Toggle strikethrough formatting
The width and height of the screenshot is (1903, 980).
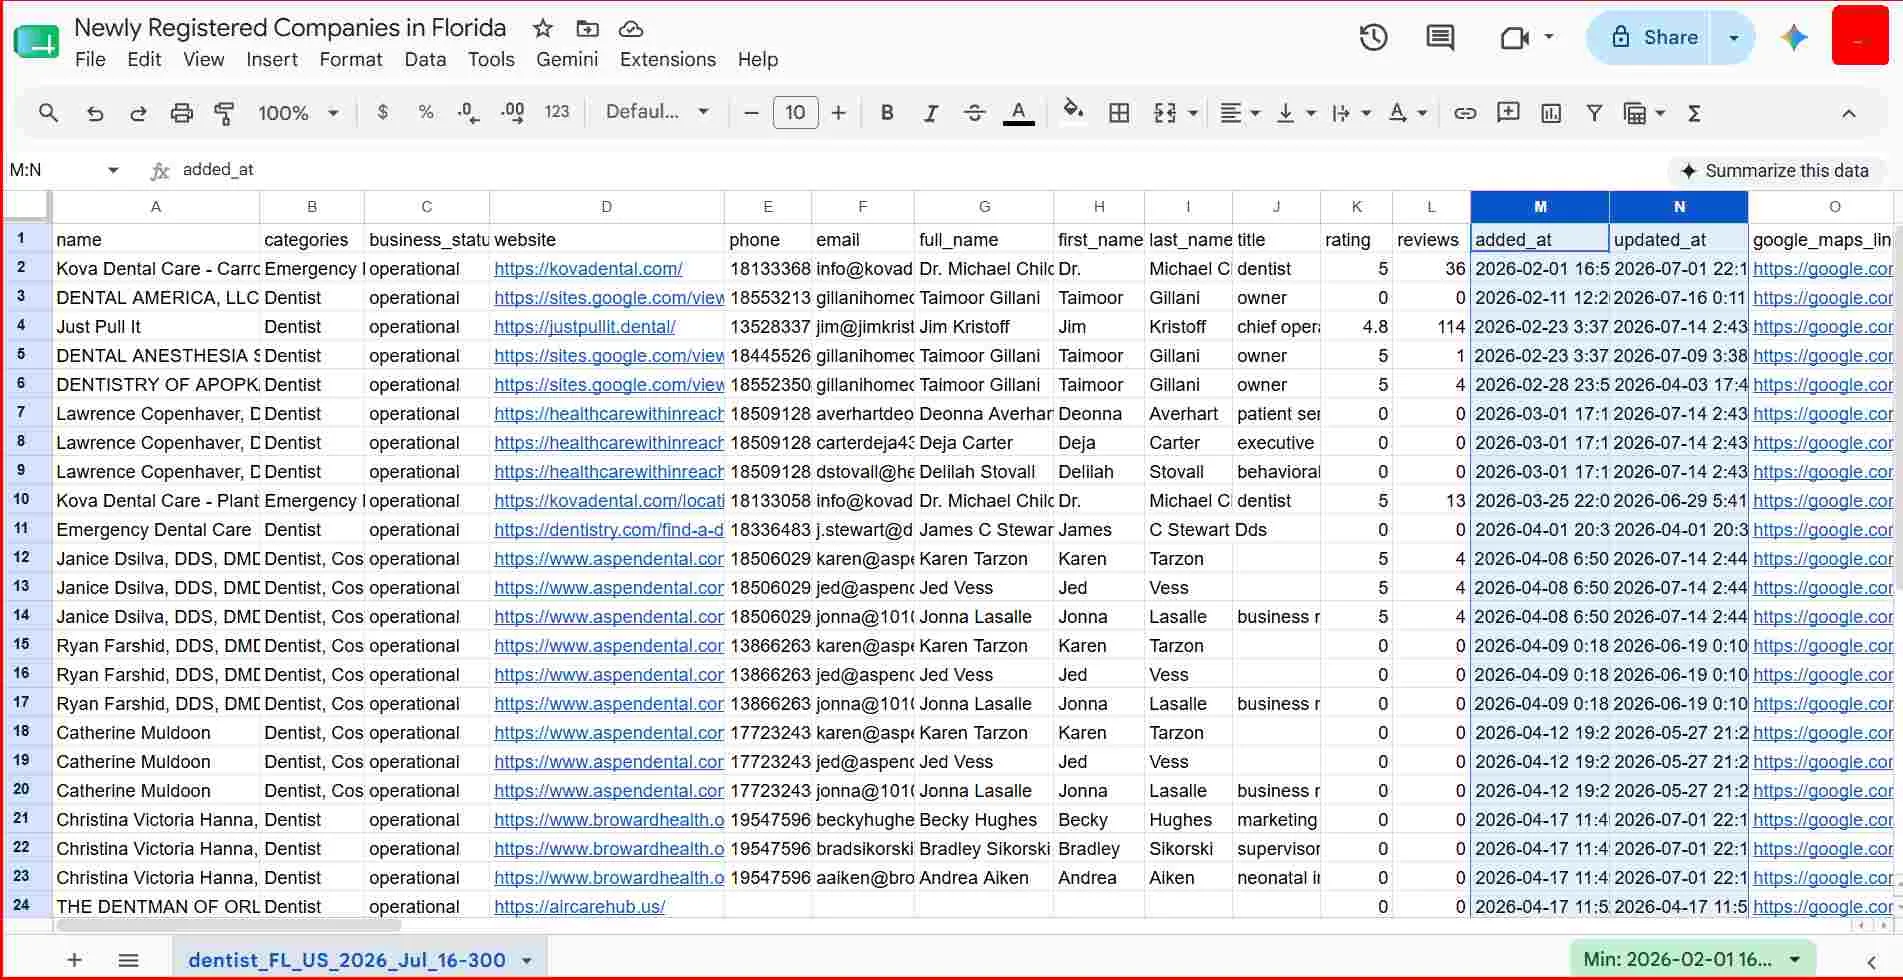tap(974, 113)
